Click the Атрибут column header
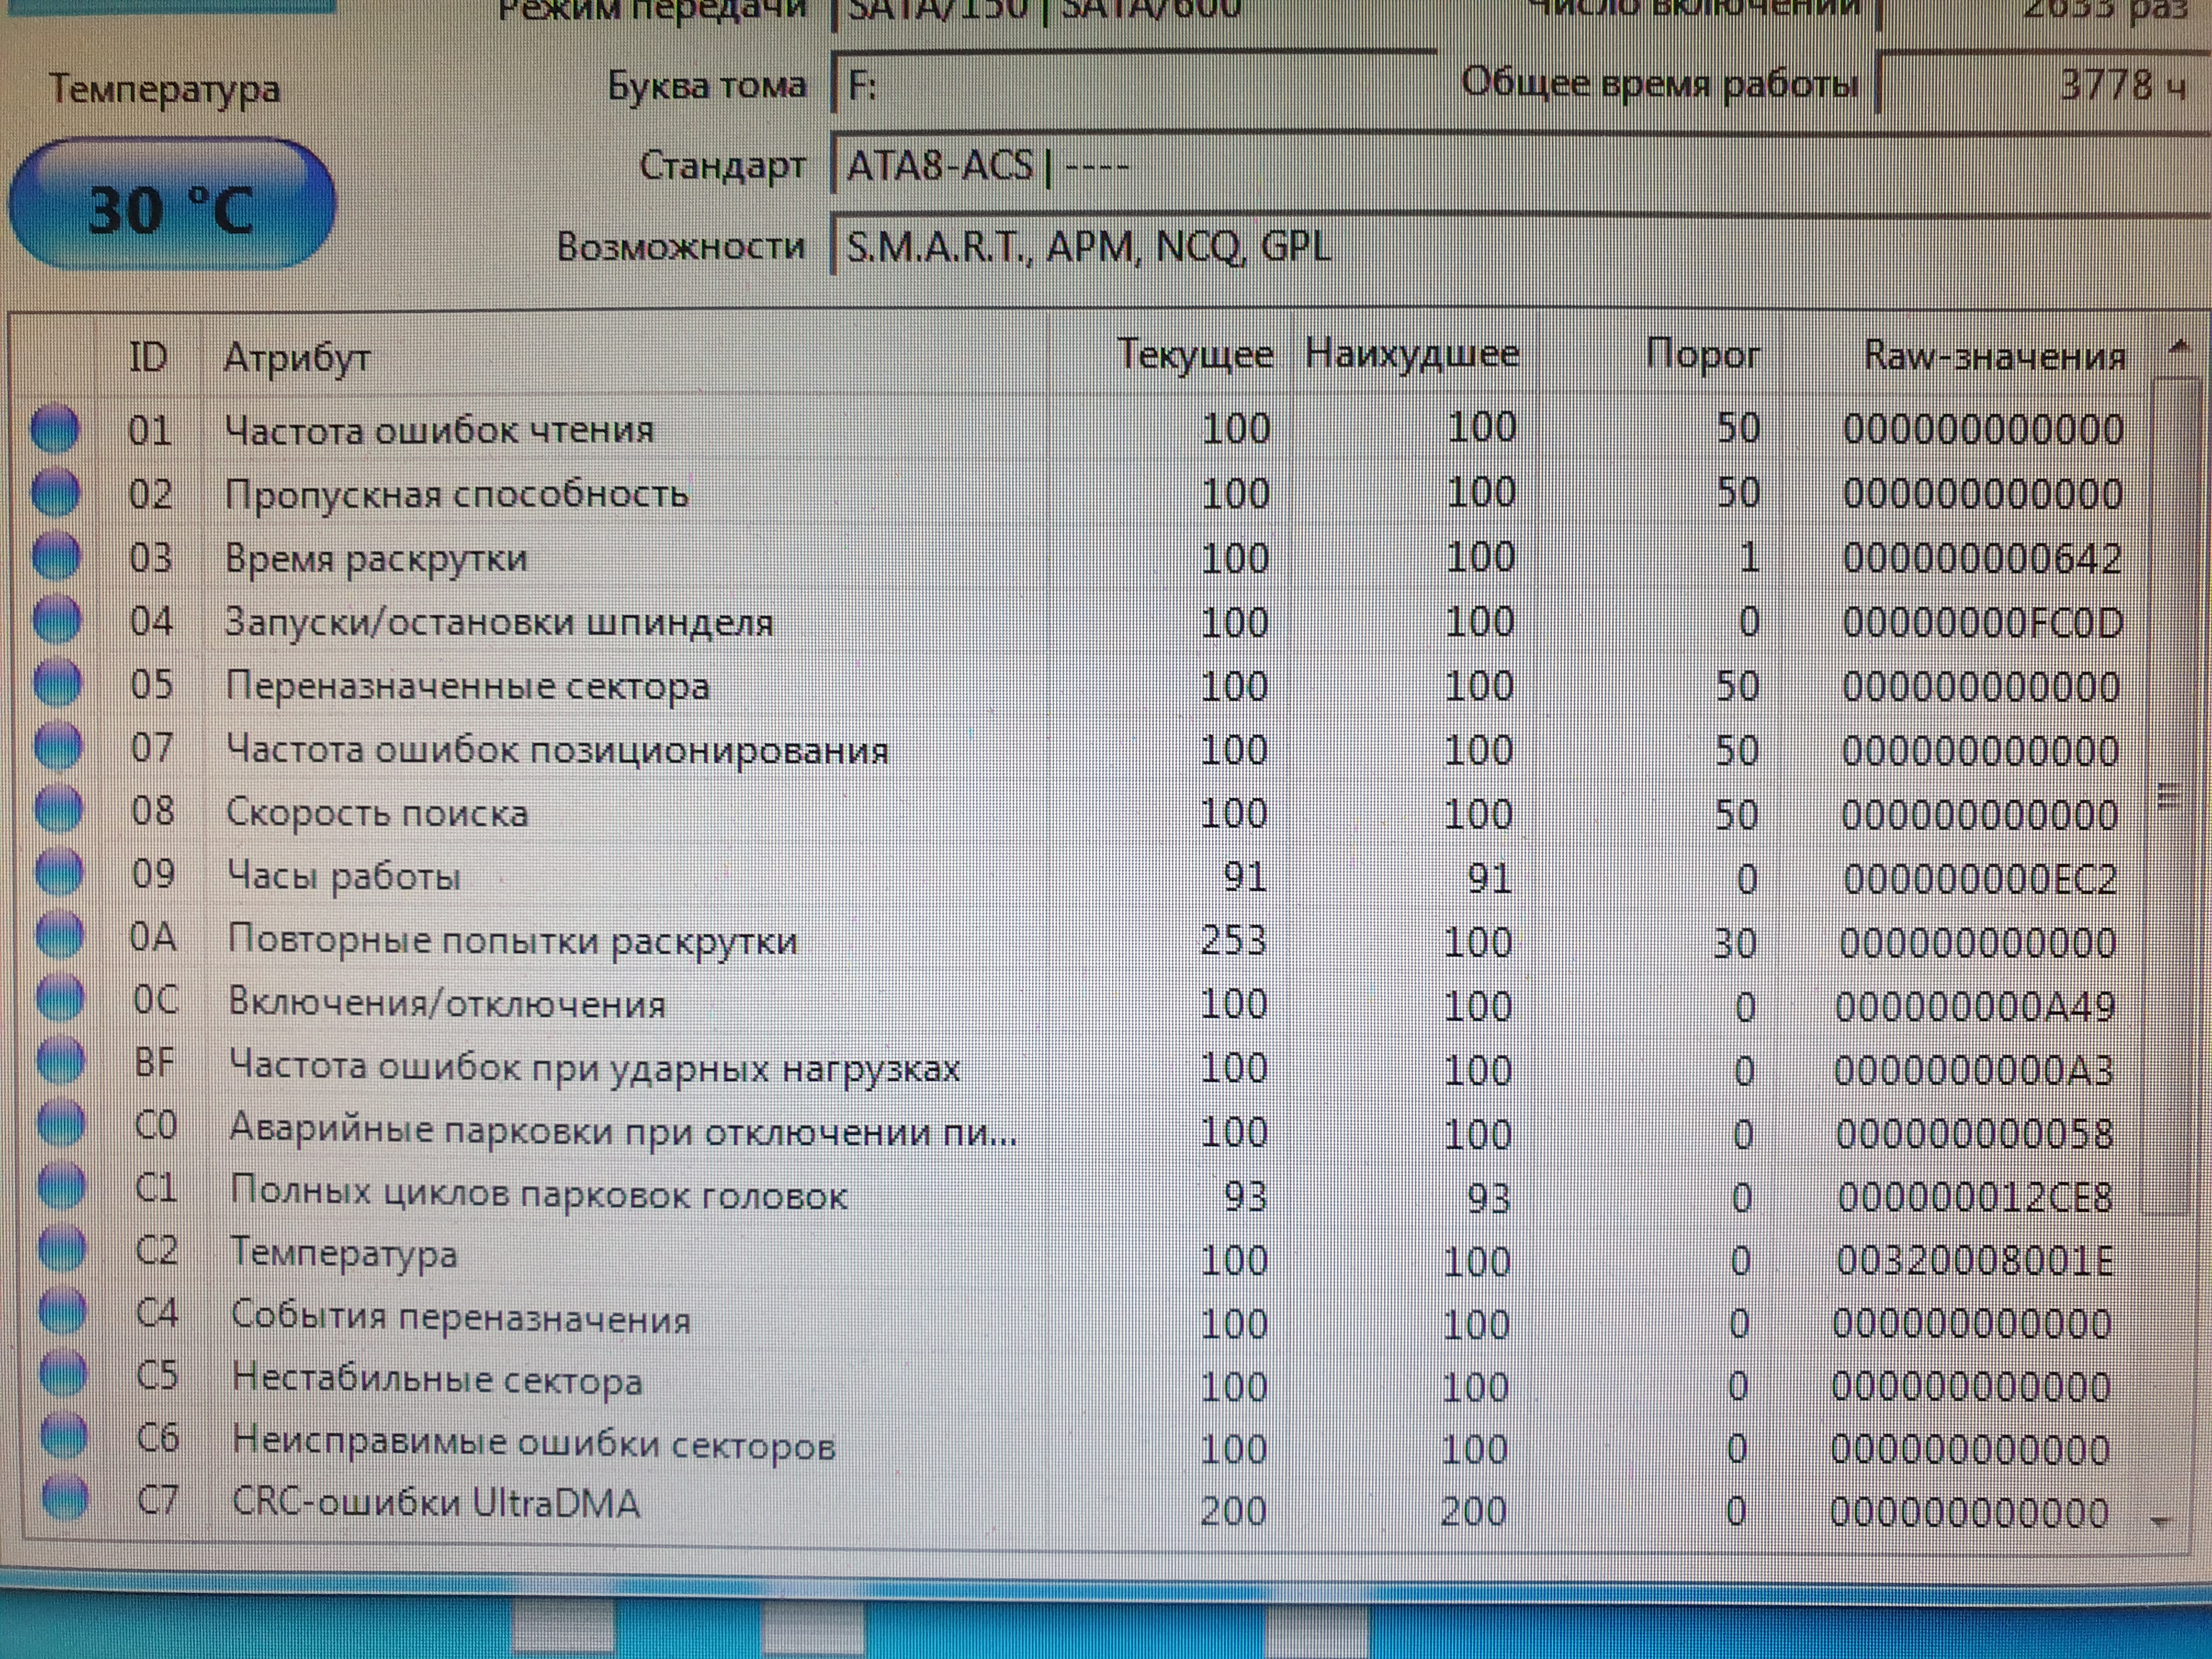This screenshot has width=2212, height=1659. pos(296,357)
